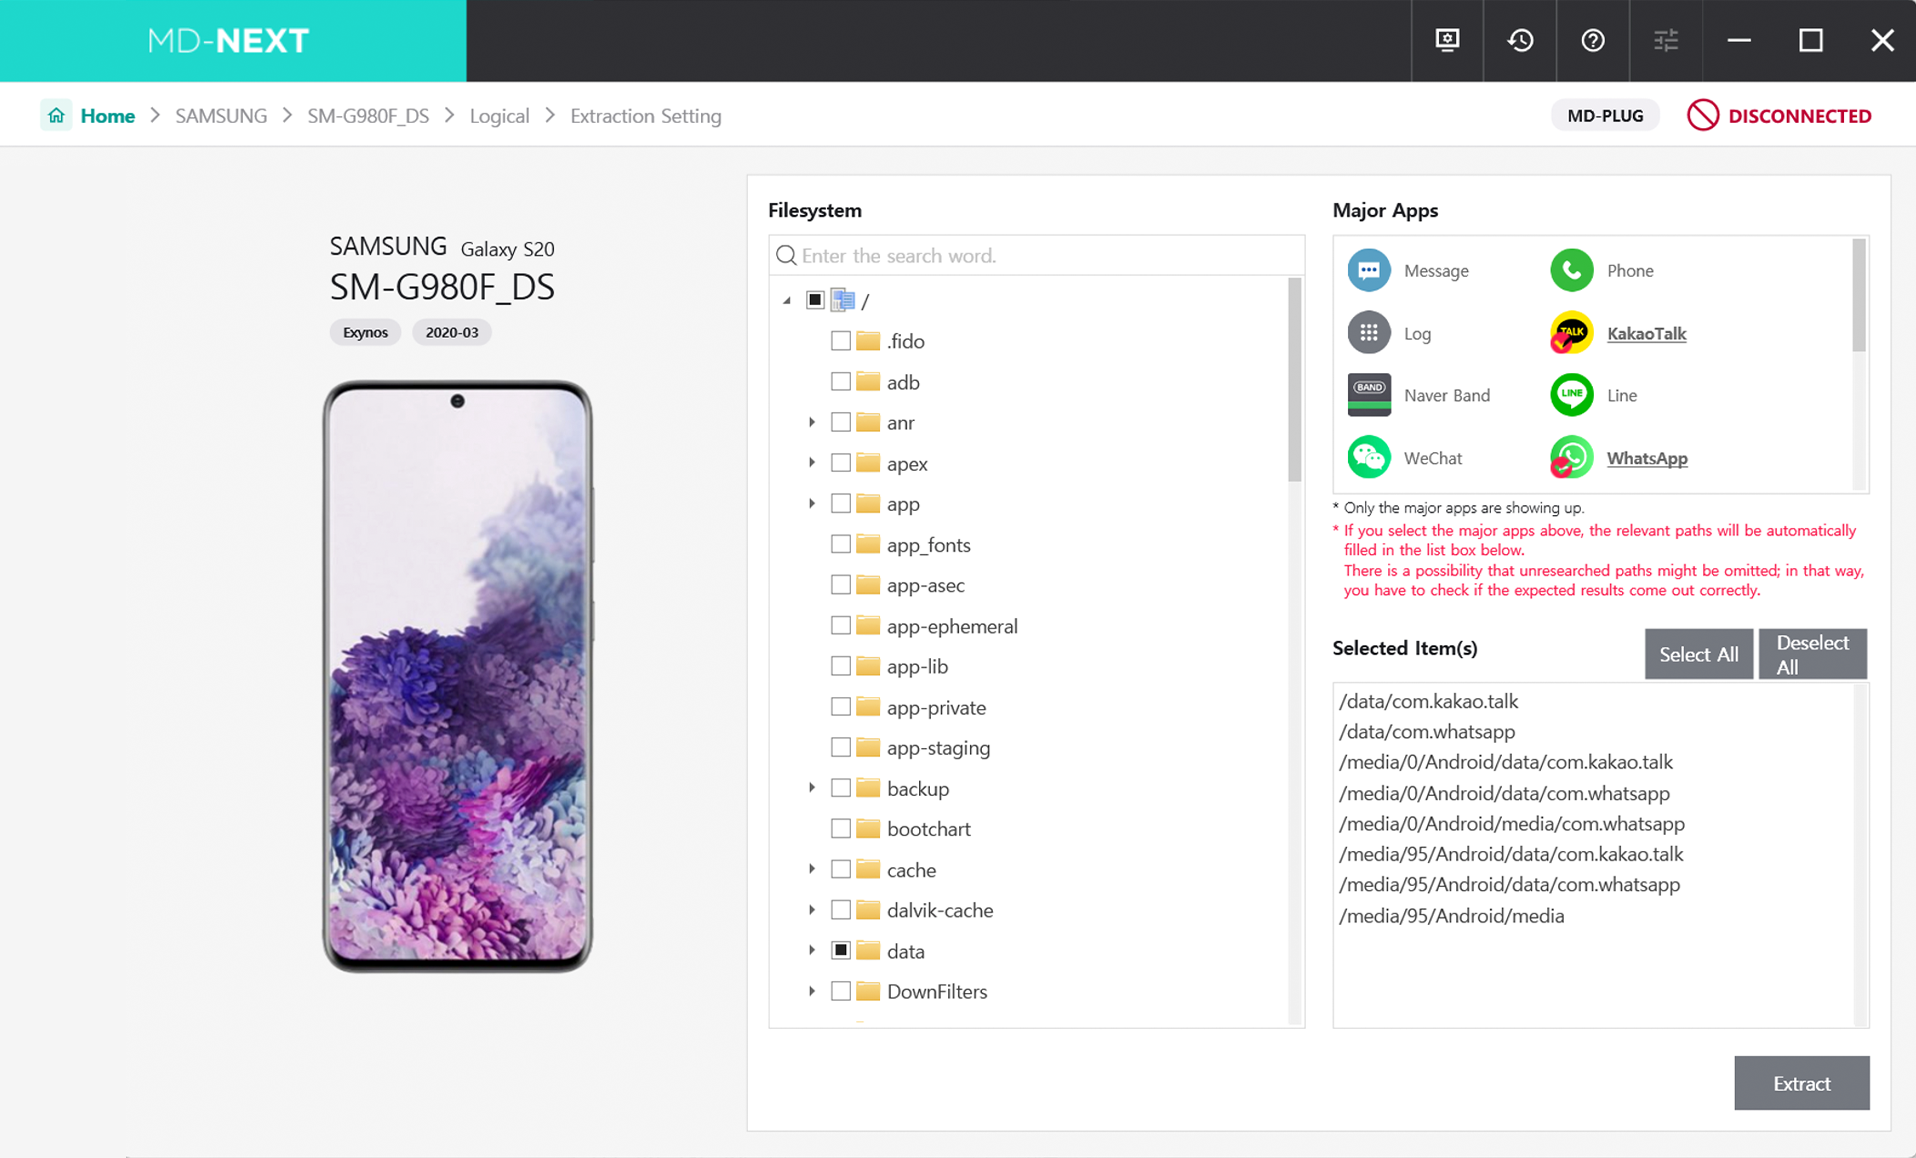Check the adb folder checkbox
The height and width of the screenshot is (1158, 1916).
tap(841, 382)
